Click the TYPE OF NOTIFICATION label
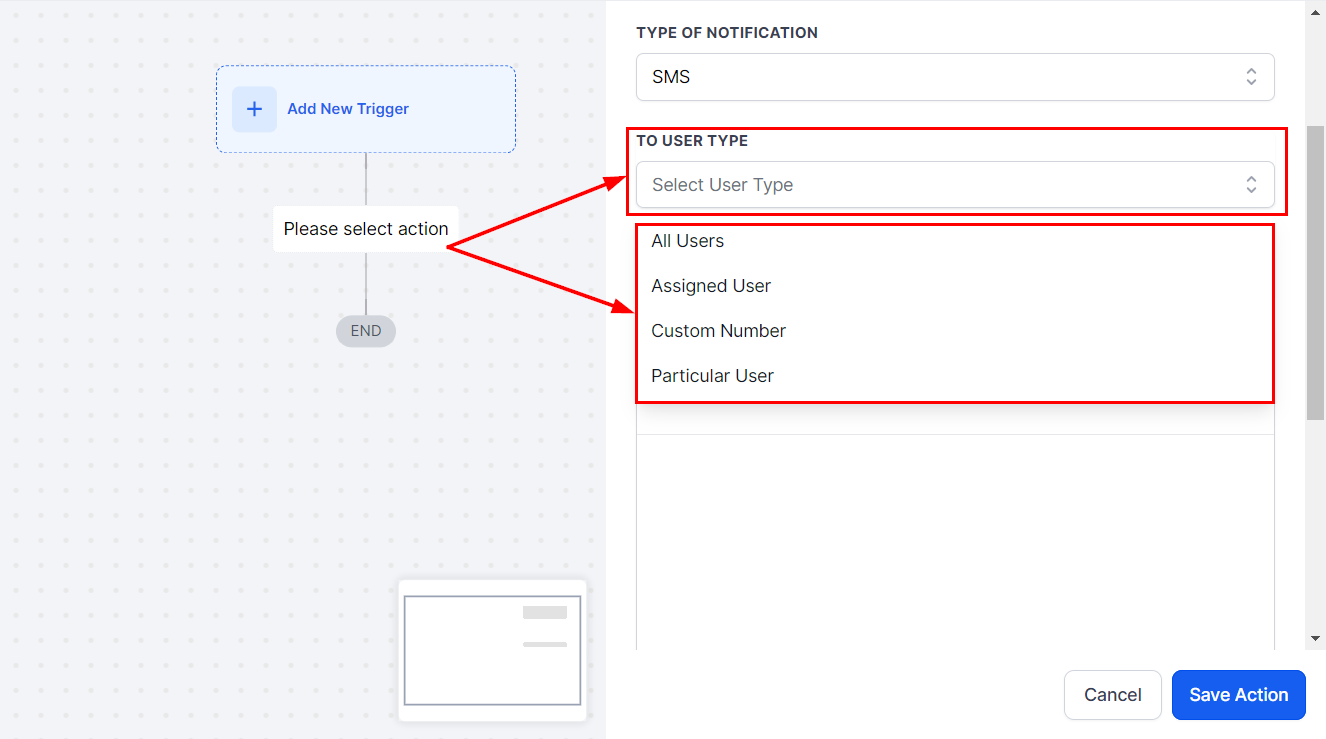 click(727, 33)
